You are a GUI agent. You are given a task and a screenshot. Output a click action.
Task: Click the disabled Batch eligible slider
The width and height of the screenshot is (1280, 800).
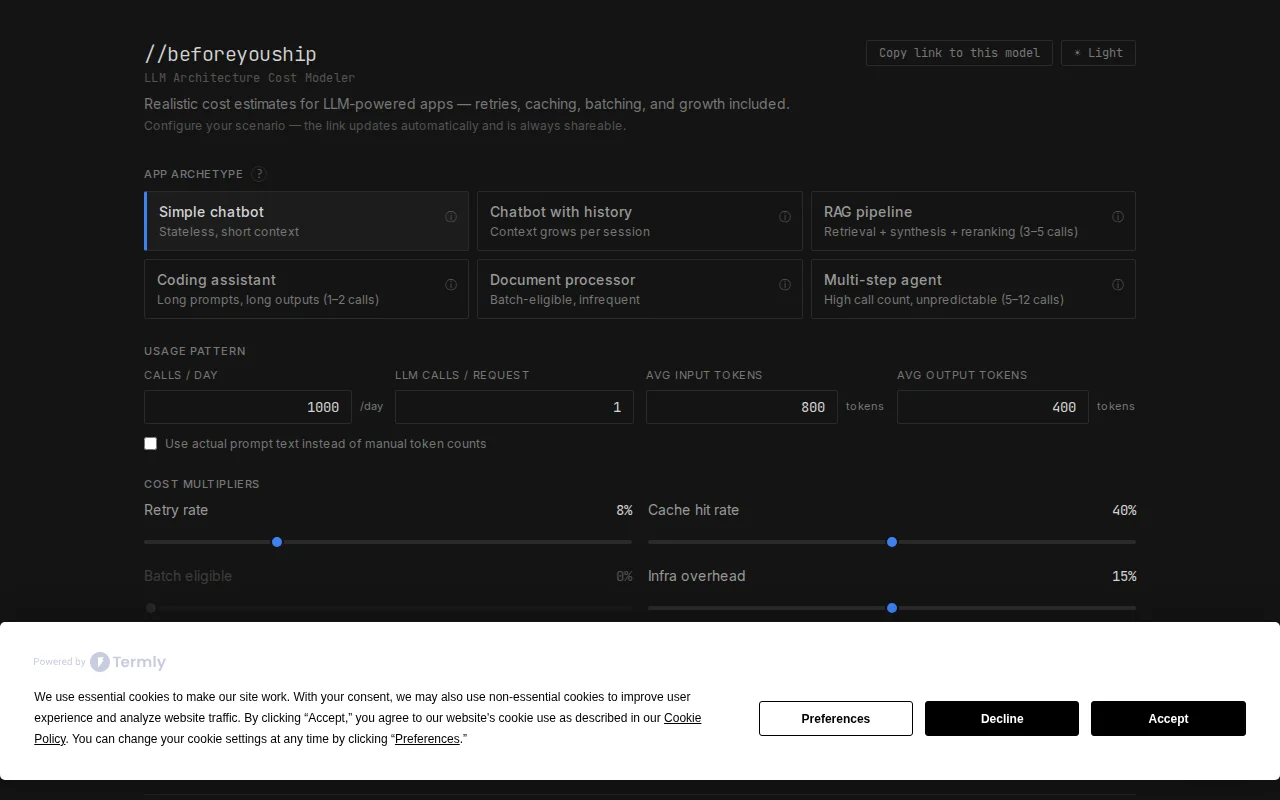[x=388, y=608]
